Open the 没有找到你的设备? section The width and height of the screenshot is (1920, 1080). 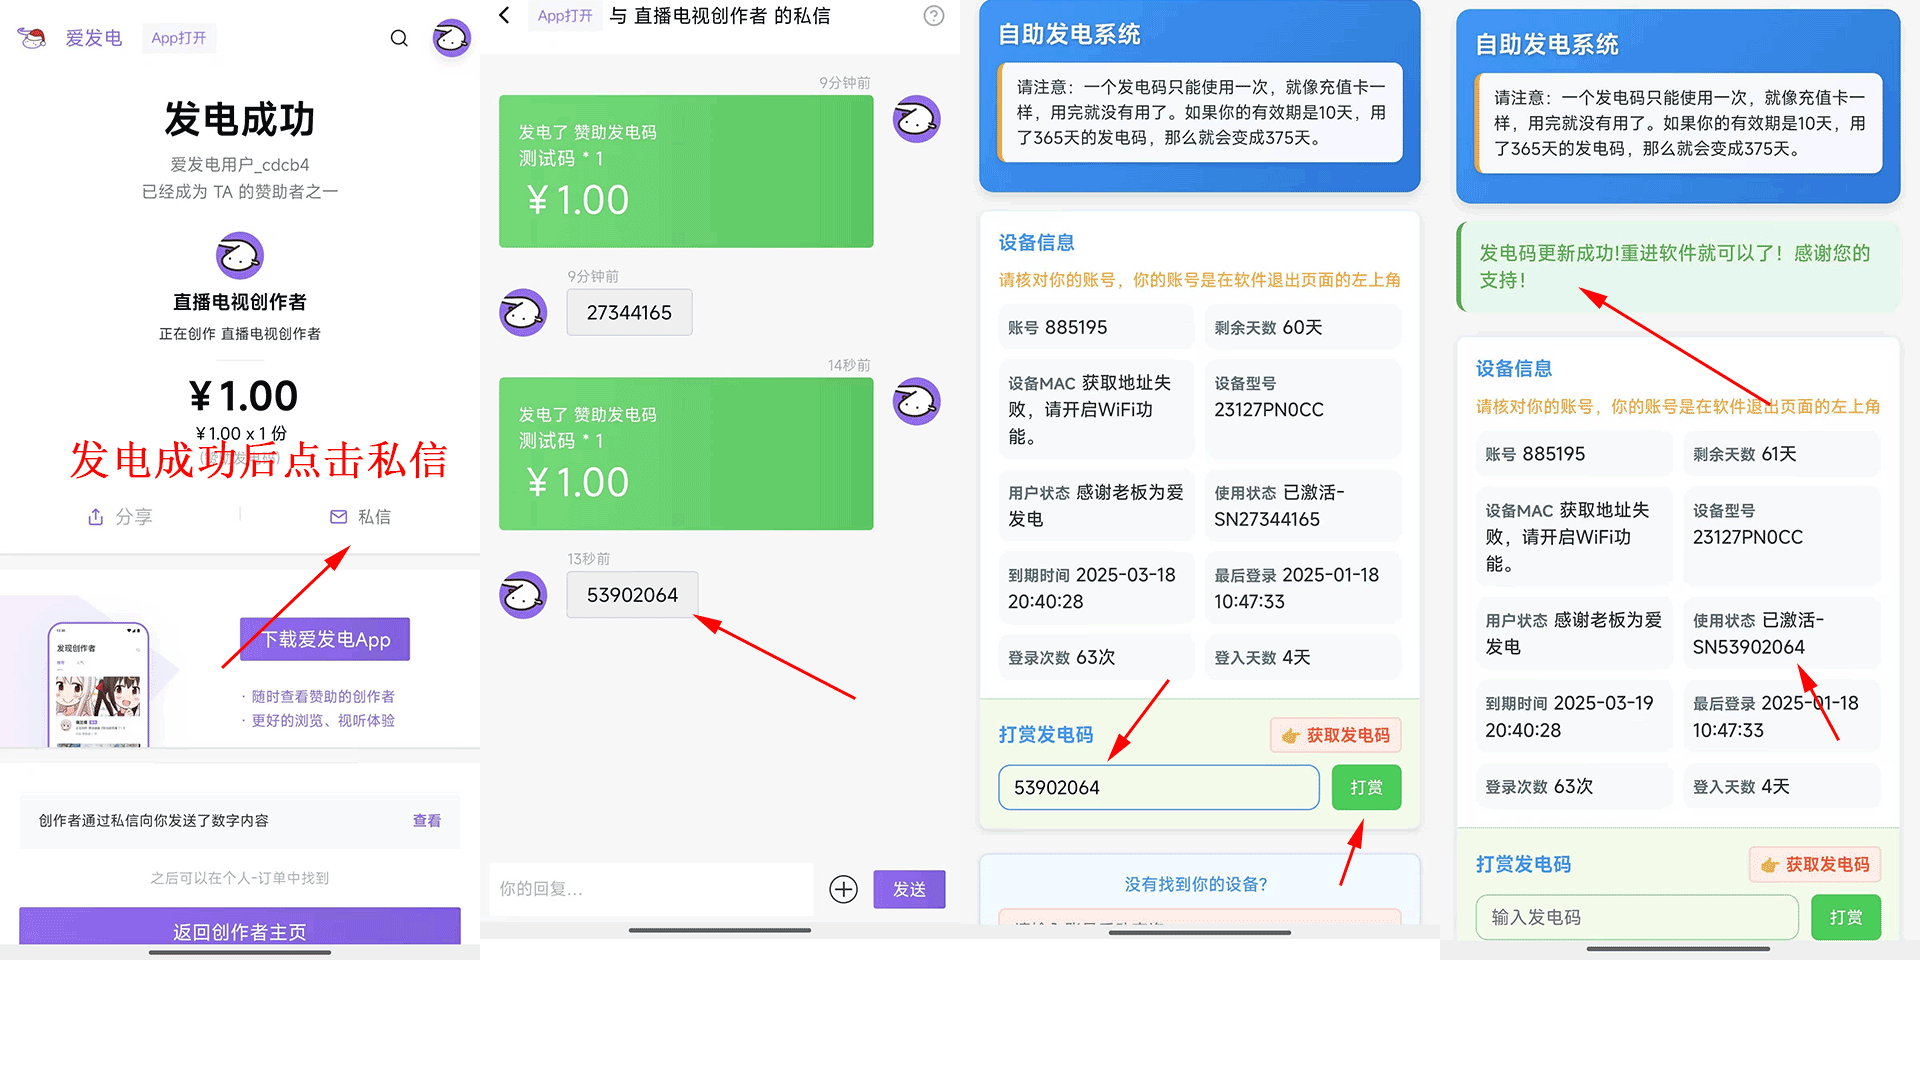point(1196,884)
